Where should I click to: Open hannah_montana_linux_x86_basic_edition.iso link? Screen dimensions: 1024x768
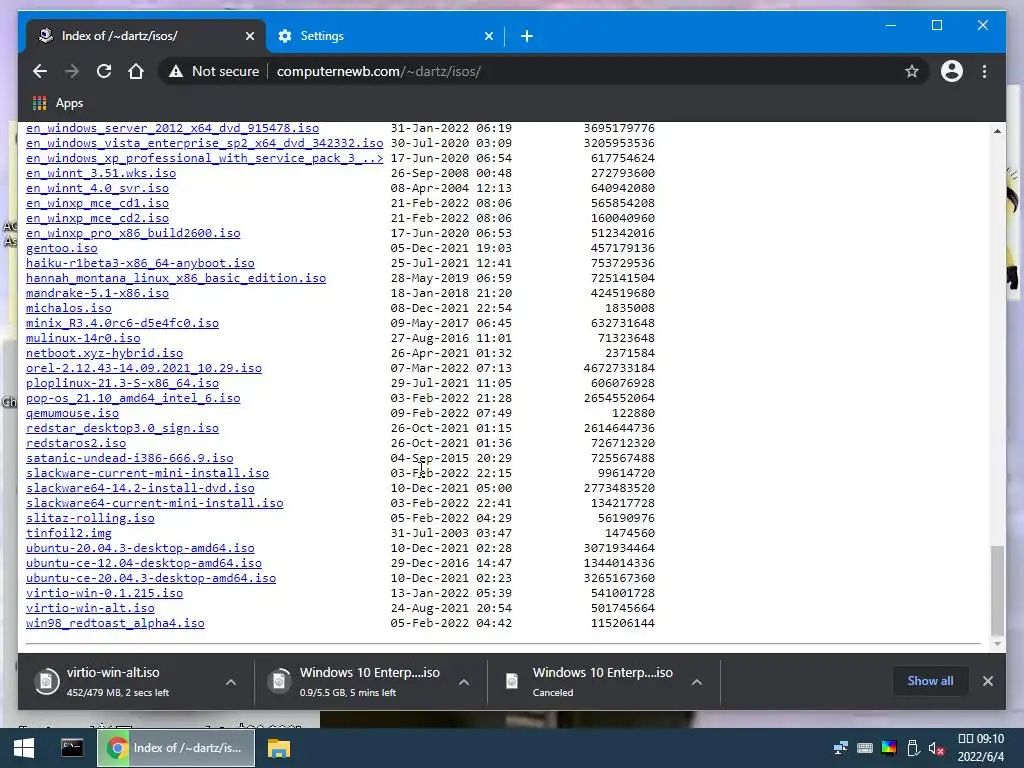(176, 278)
